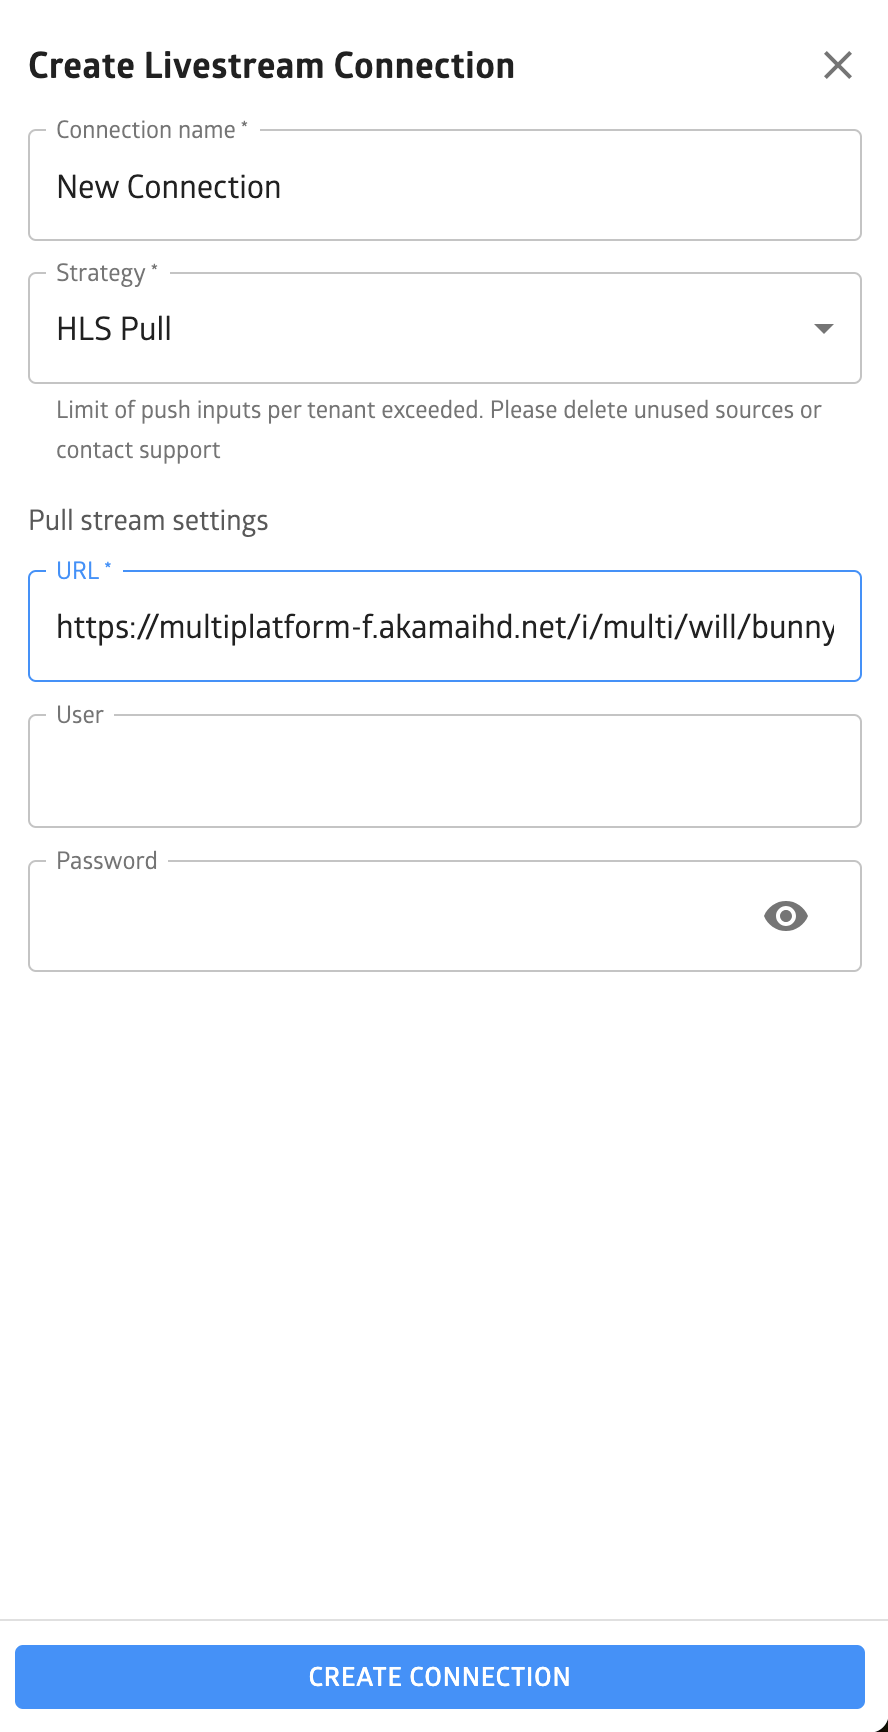Submit with the Create Connection button
The image size is (888, 1732).
[440, 1677]
